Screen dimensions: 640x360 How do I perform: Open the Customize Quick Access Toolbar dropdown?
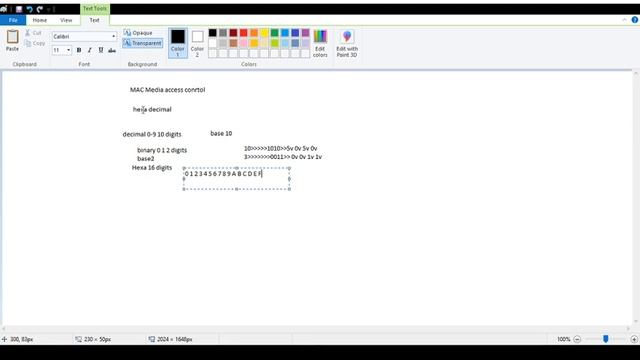point(49,9)
